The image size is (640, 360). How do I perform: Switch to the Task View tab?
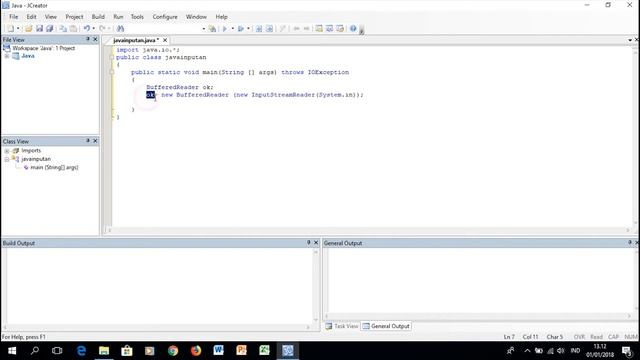tap(342, 326)
